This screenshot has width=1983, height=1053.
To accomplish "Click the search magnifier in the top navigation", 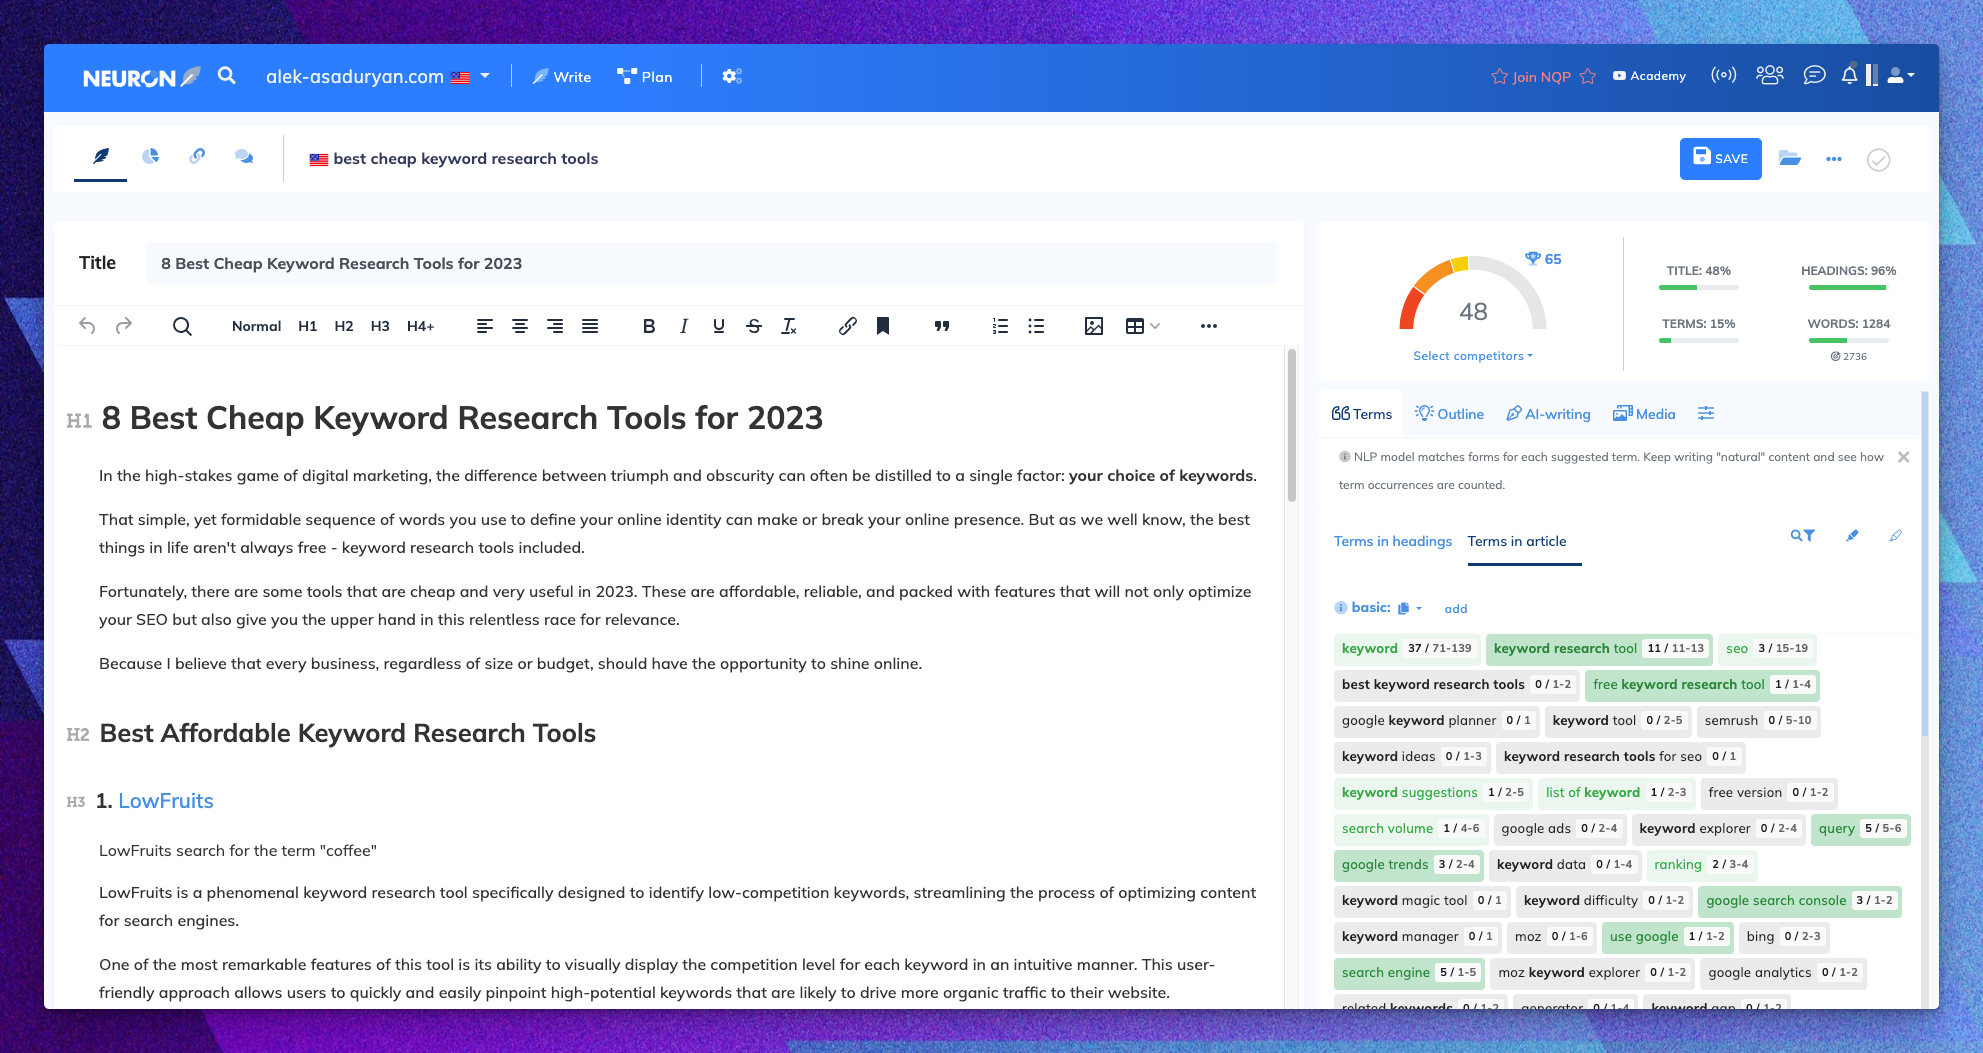I will (x=227, y=76).
